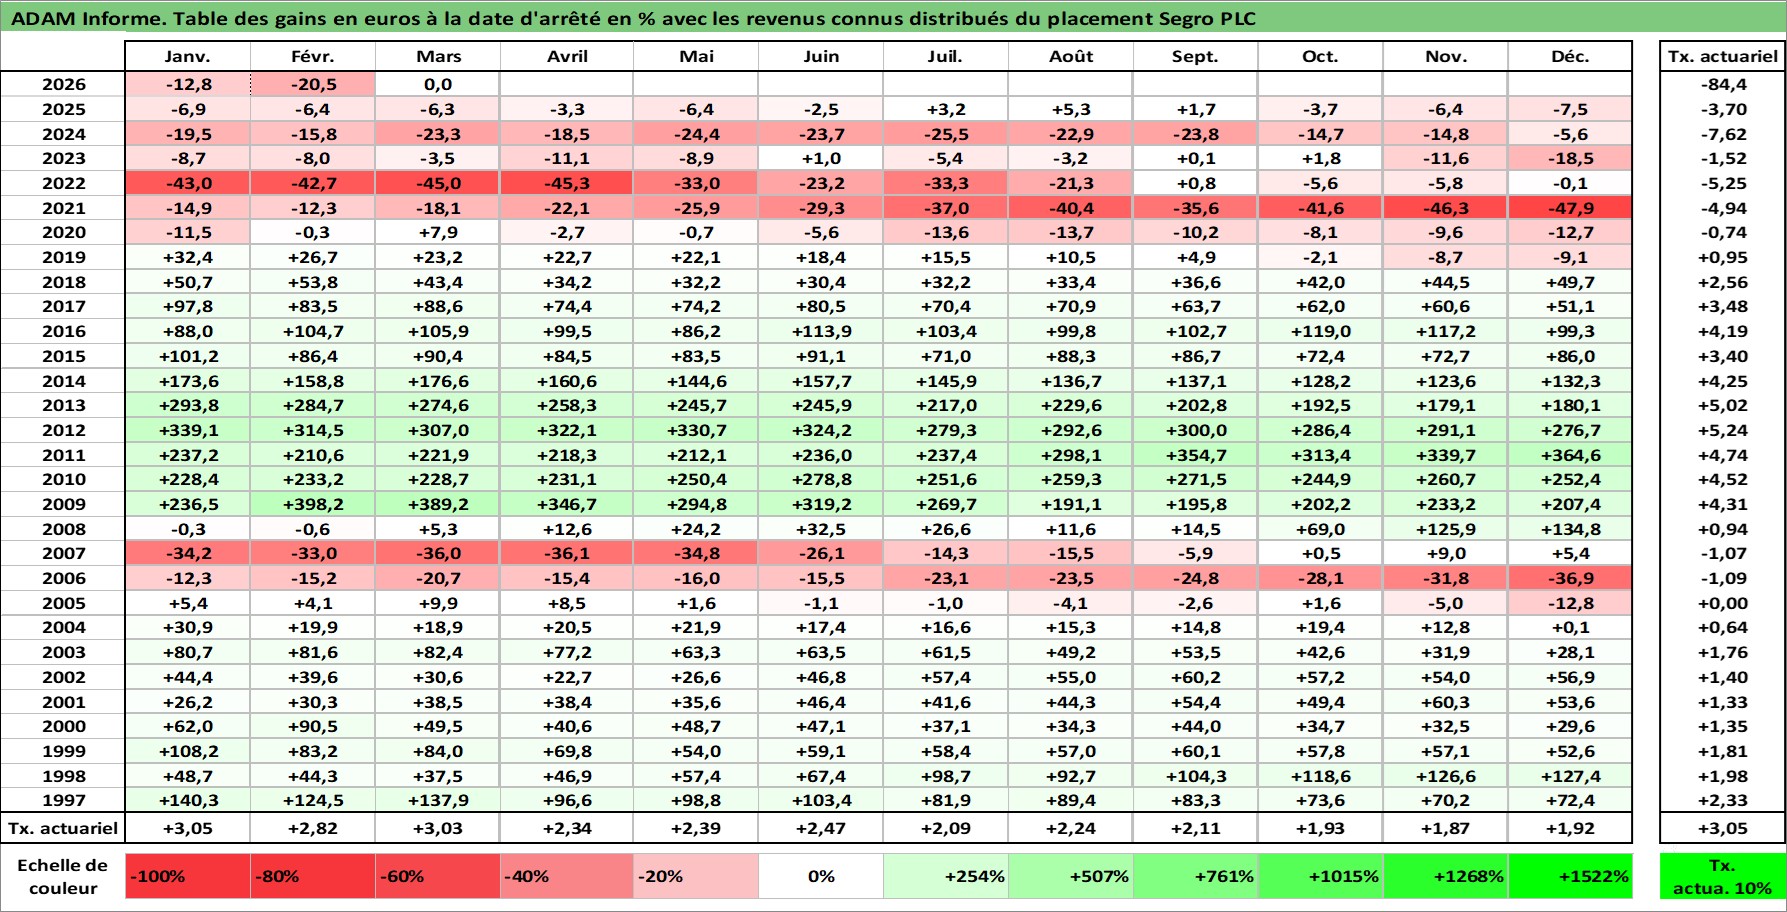Select the 2010 Août cell showing +259,3
Viewport: 1787px width, 912px height.
pyautogui.click(x=1071, y=479)
